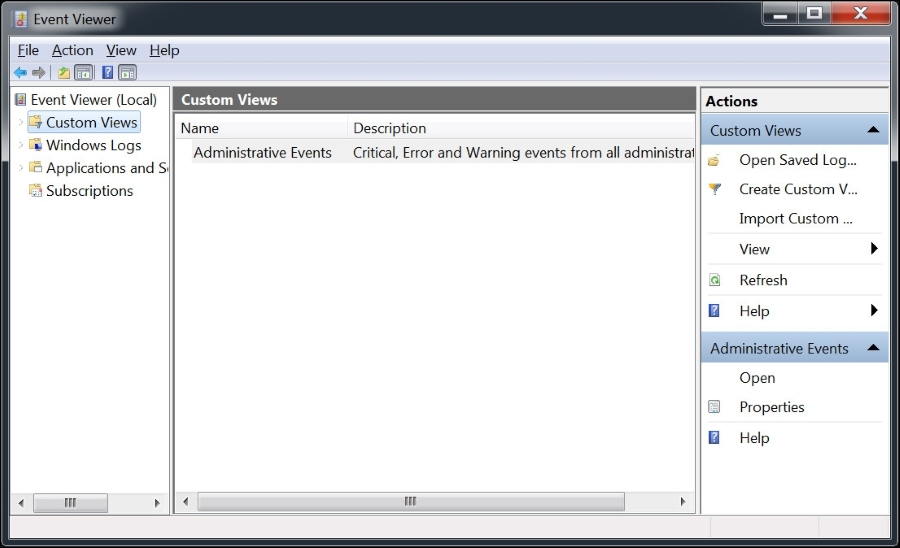
Task: Click Help icon under Administrative Events actions
Action: click(x=714, y=437)
